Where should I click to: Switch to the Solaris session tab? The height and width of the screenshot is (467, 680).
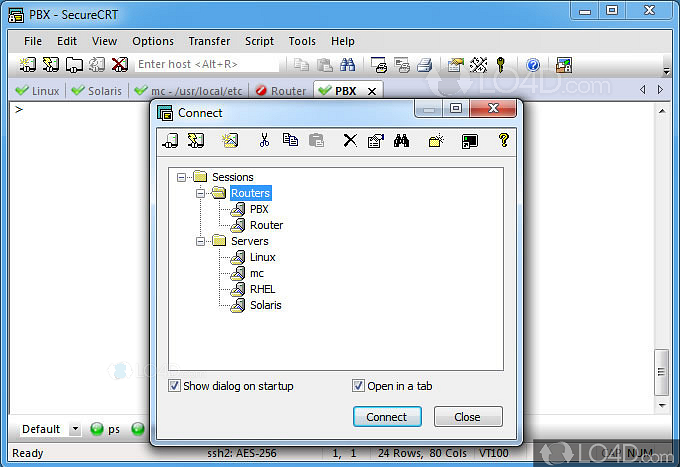pyautogui.click(x=97, y=91)
